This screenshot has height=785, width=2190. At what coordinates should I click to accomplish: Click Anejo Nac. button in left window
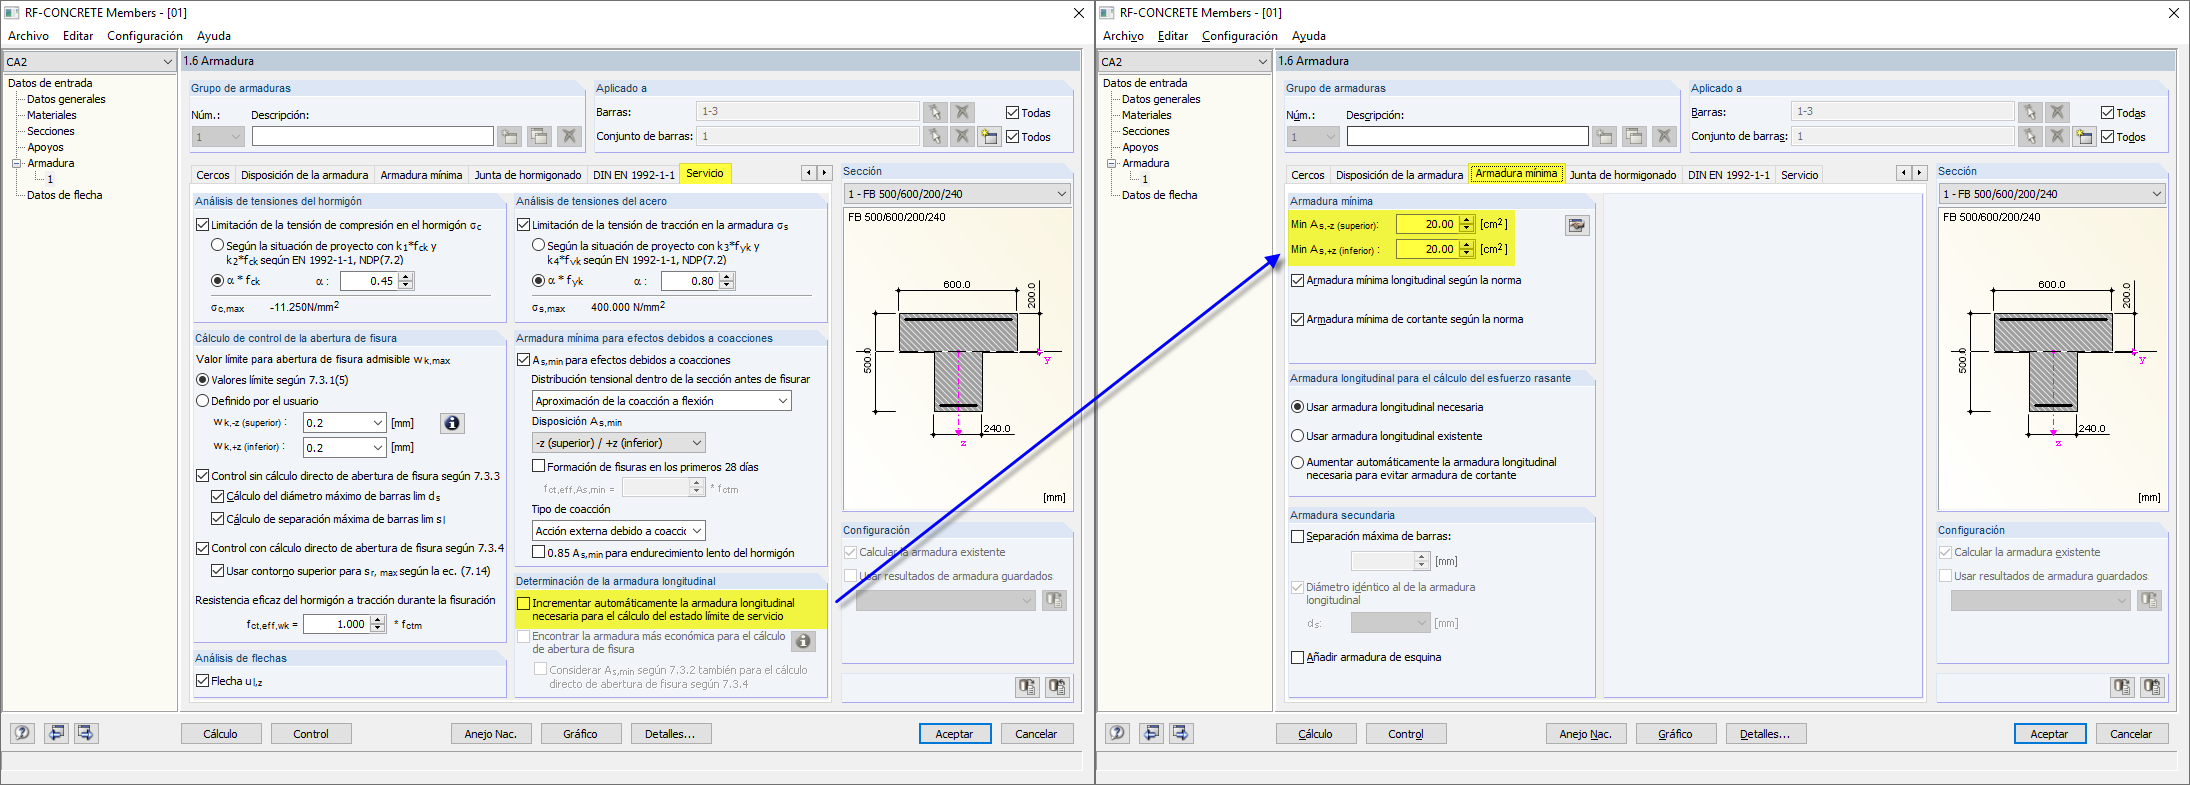point(490,734)
